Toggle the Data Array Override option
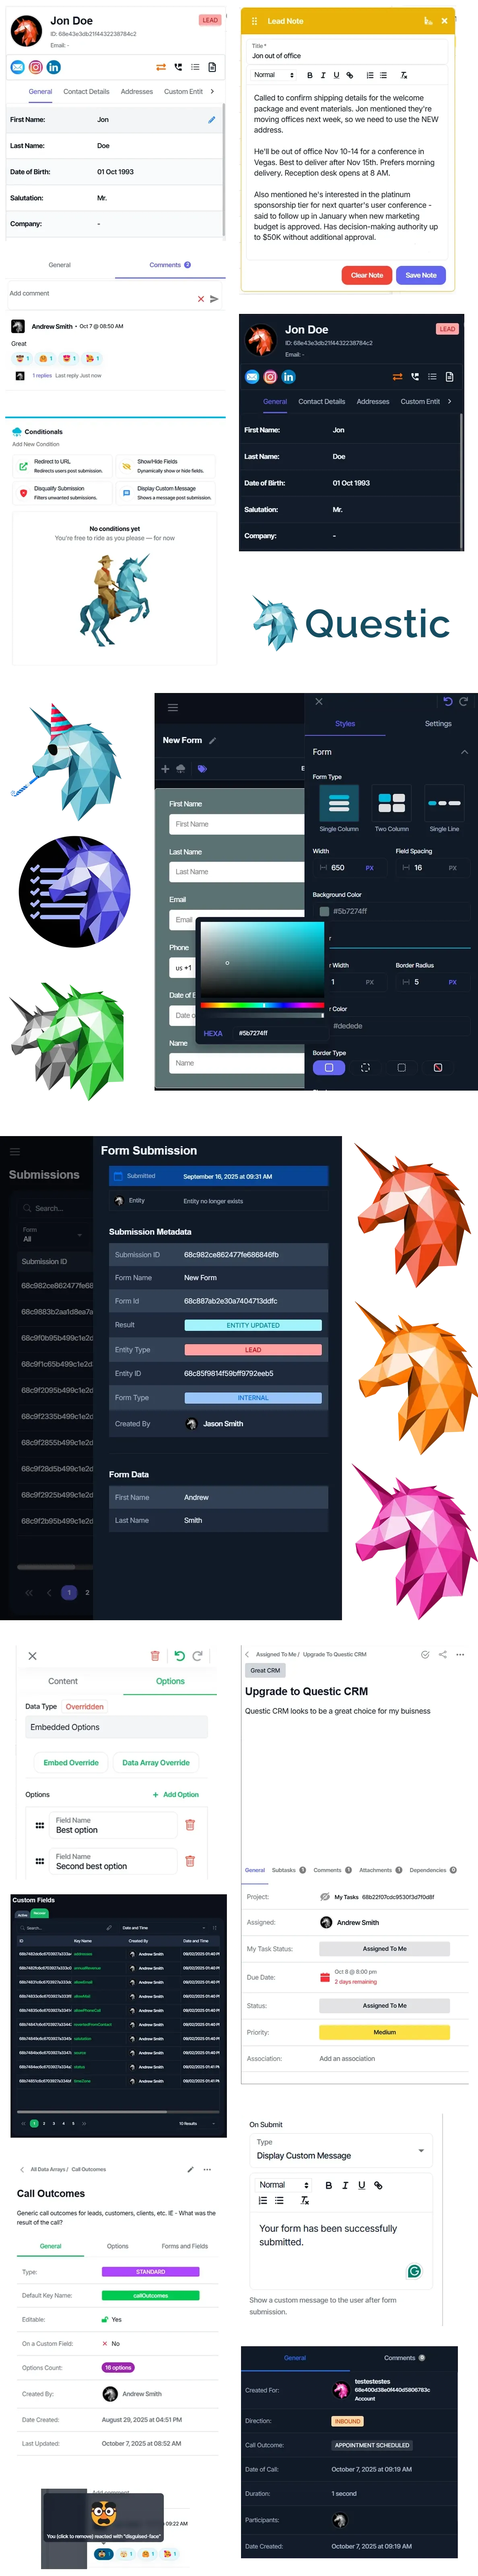The height and width of the screenshot is (2576, 478). pyautogui.click(x=156, y=1763)
